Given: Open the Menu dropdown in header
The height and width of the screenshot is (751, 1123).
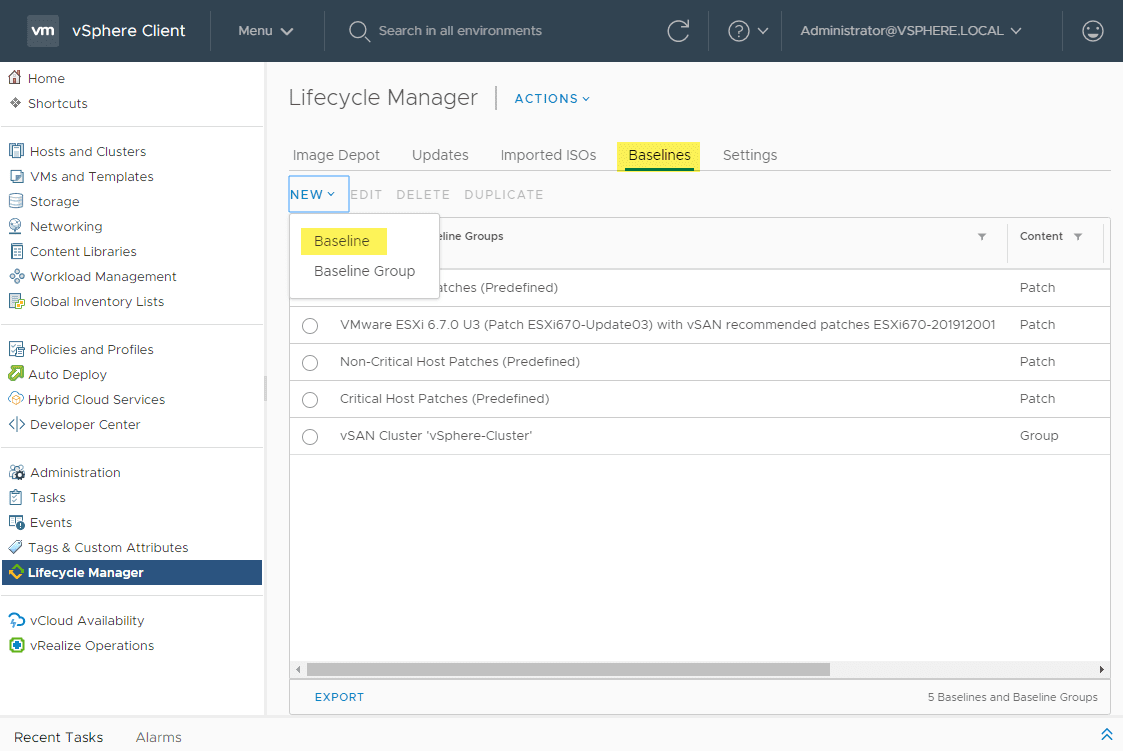Looking at the screenshot, I should point(266,31).
